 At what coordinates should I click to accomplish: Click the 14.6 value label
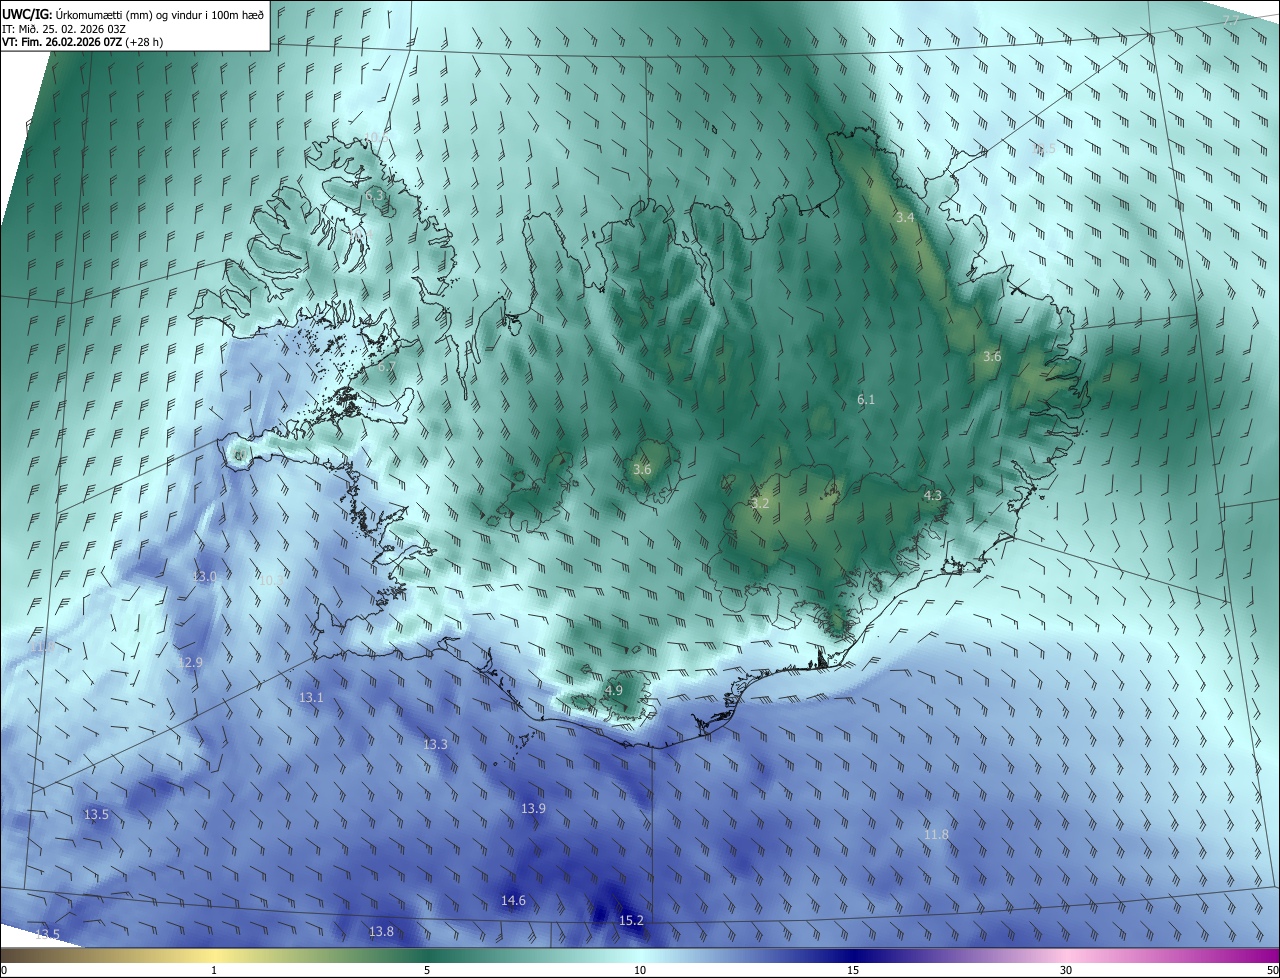pos(513,901)
